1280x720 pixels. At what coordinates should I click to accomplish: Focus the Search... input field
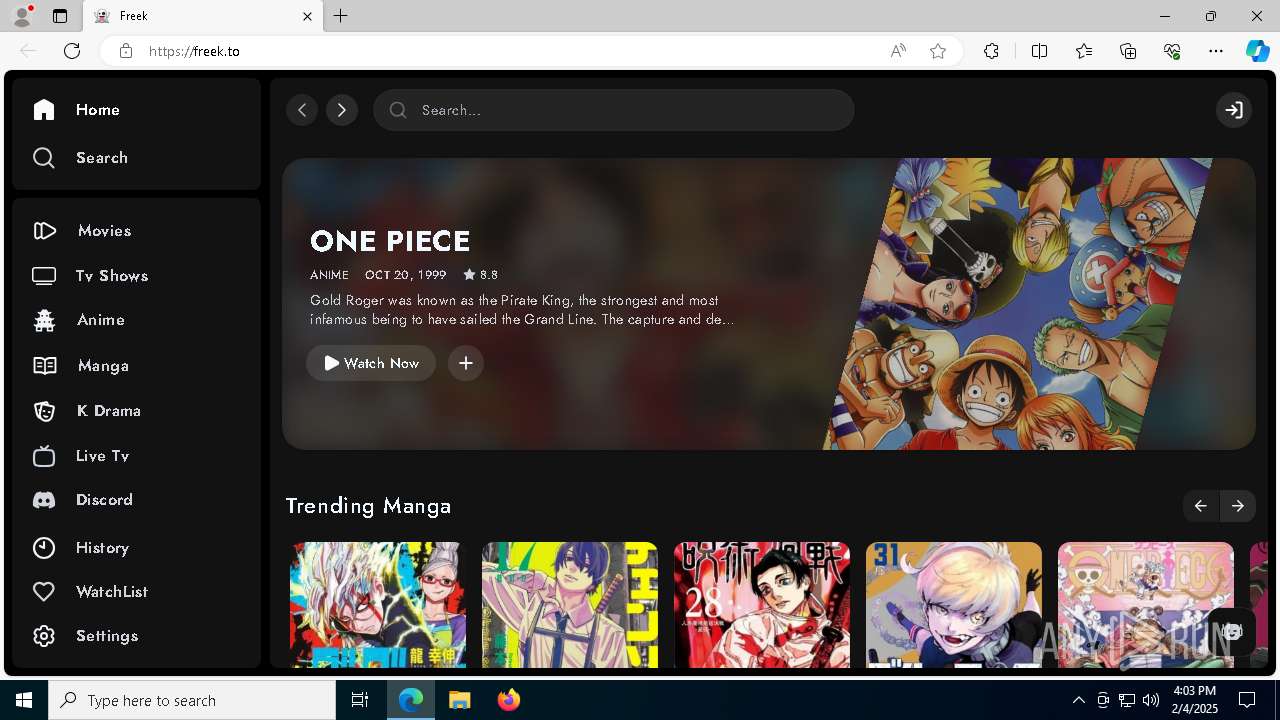pos(614,110)
